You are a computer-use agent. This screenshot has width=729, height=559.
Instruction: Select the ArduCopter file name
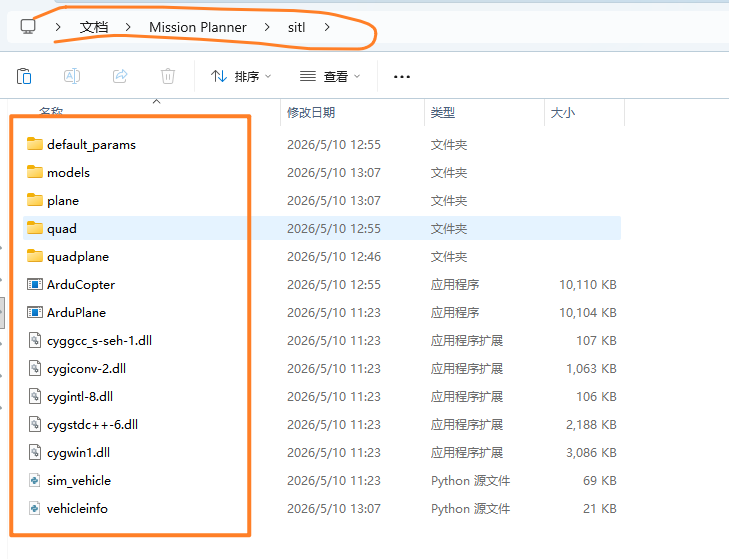click(x=81, y=285)
